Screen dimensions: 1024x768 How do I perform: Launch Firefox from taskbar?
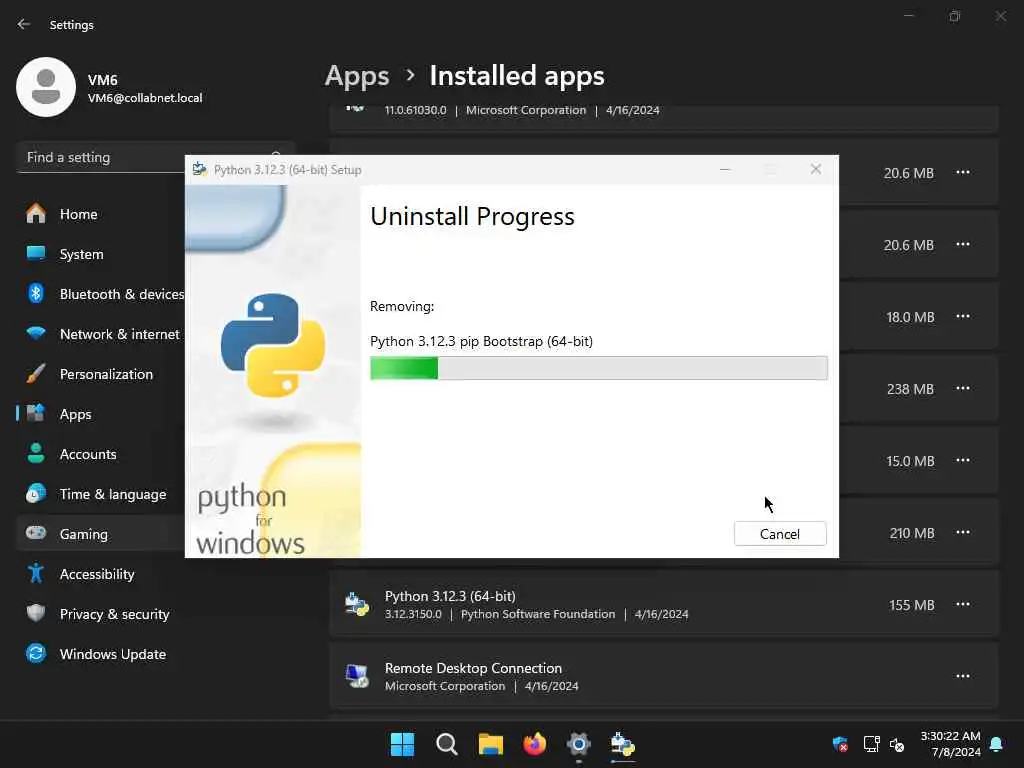535,744
